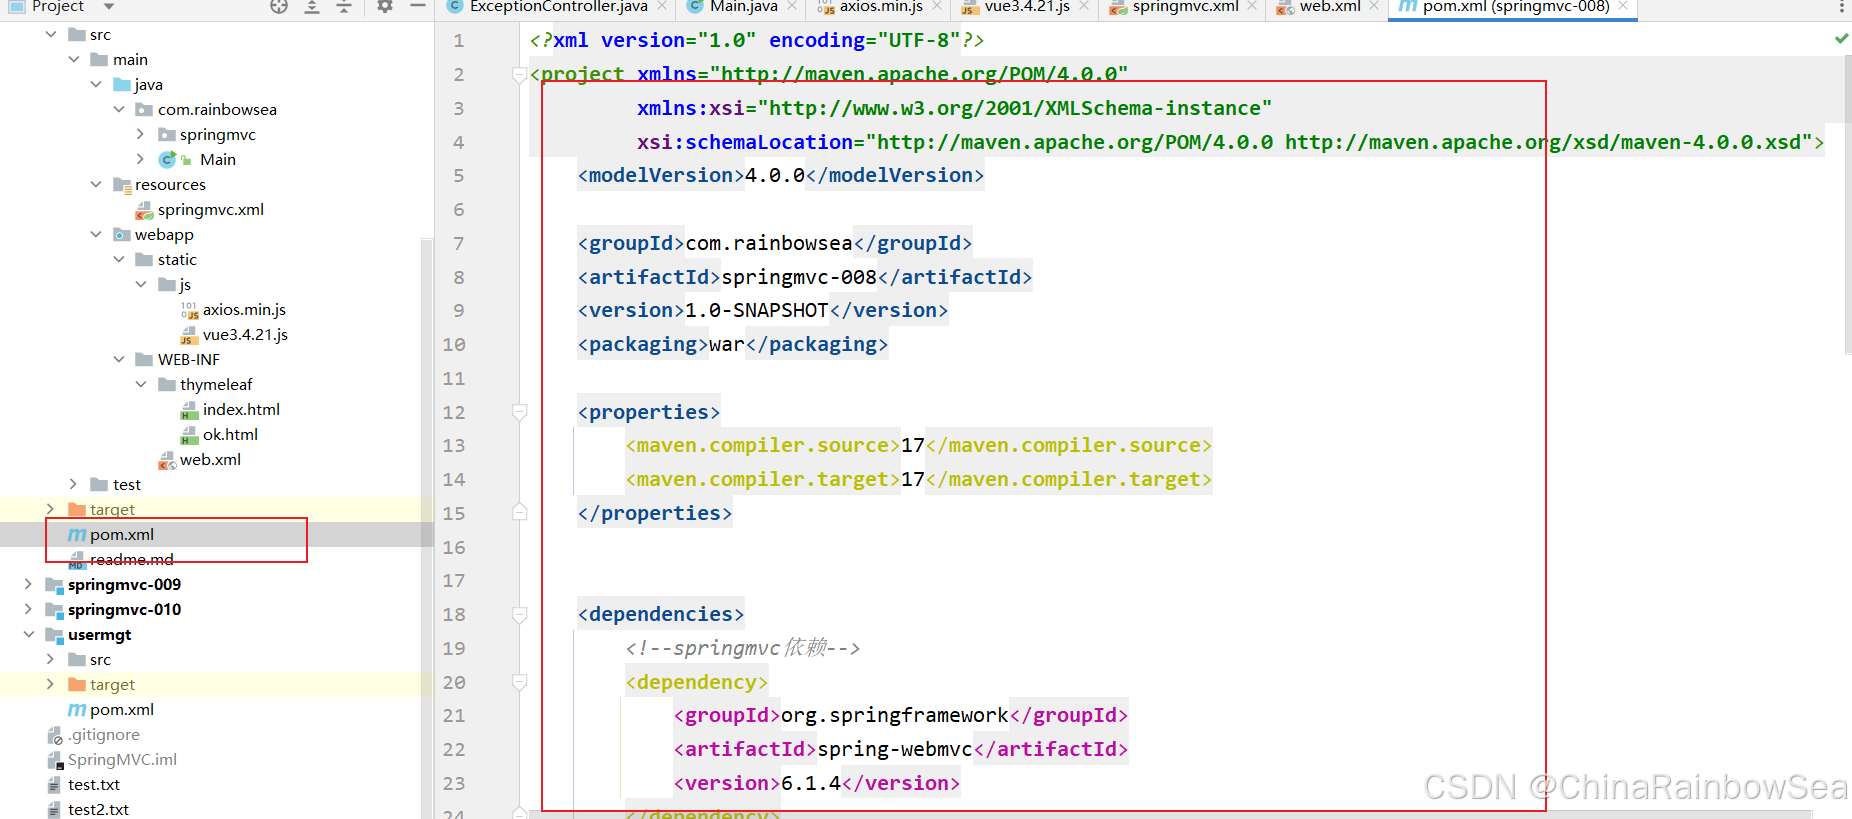Viewport: 1852px width, 819px height.
Task: Select pom.xml under usermgt module
Action: [122, 709]
